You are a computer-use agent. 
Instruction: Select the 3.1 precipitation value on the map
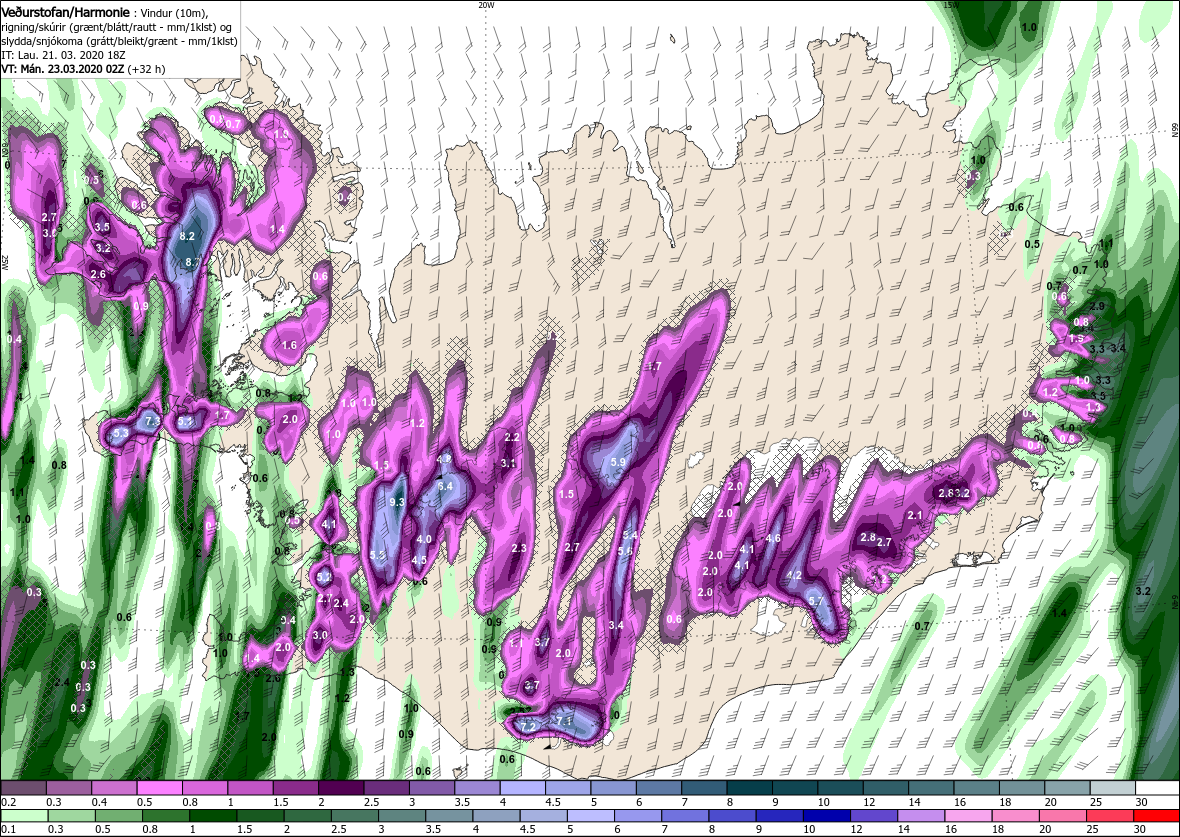508,463
